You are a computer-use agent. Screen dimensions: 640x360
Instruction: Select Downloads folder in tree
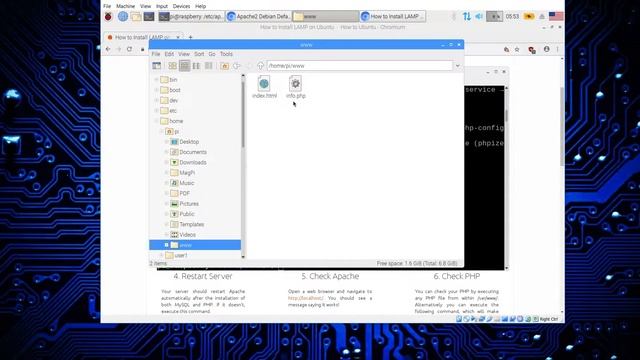click(x=188, y=162)
